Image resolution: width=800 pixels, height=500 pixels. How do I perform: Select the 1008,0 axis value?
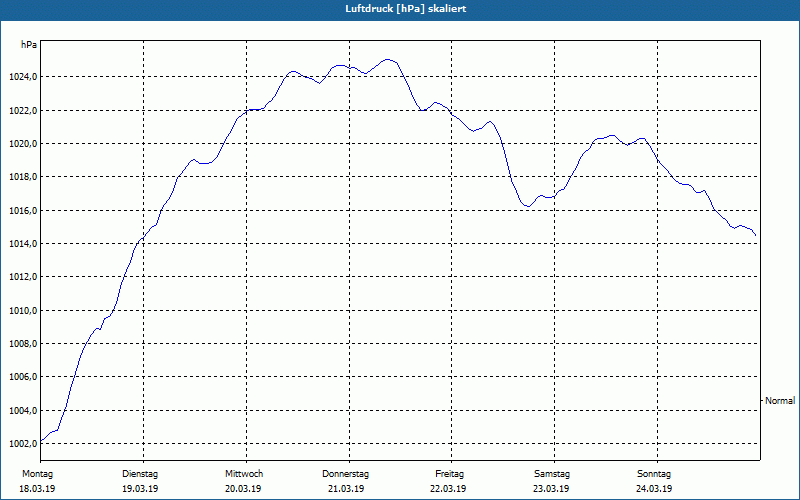(23, 344)
